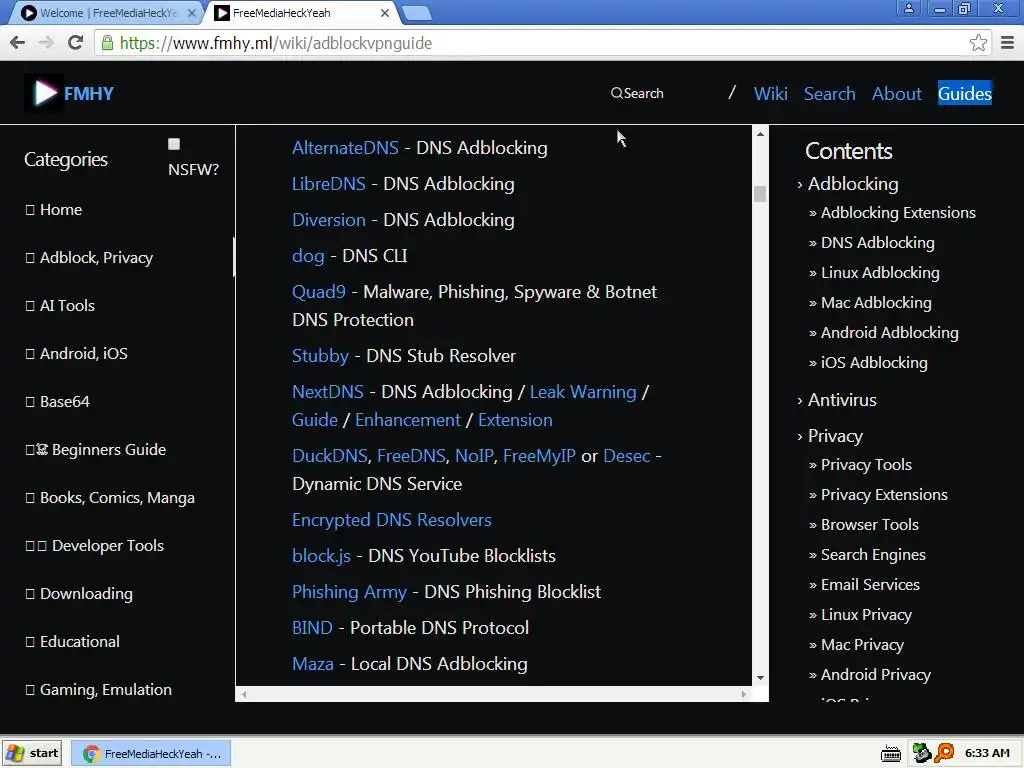
Task: Open the Chrome hamburger menu
Action: (1008, 43)
